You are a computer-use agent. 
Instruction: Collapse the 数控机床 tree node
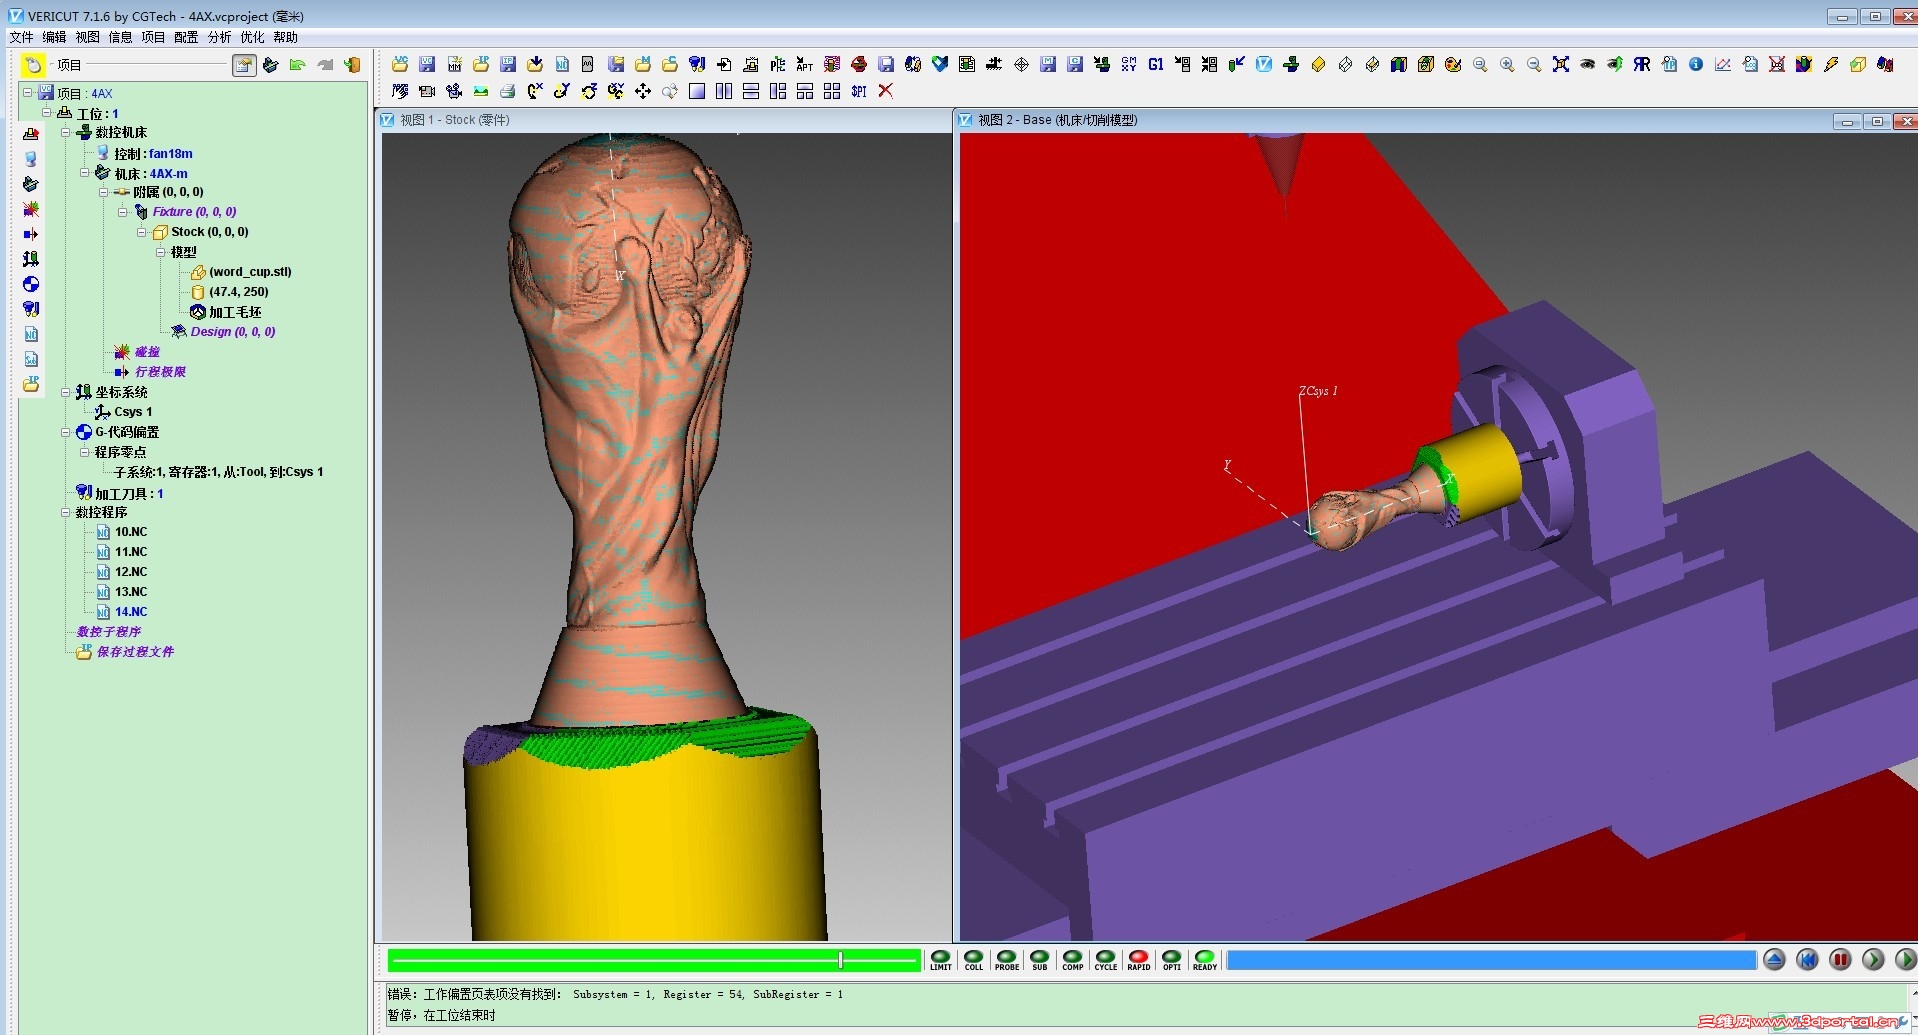[x=66, y=132]
